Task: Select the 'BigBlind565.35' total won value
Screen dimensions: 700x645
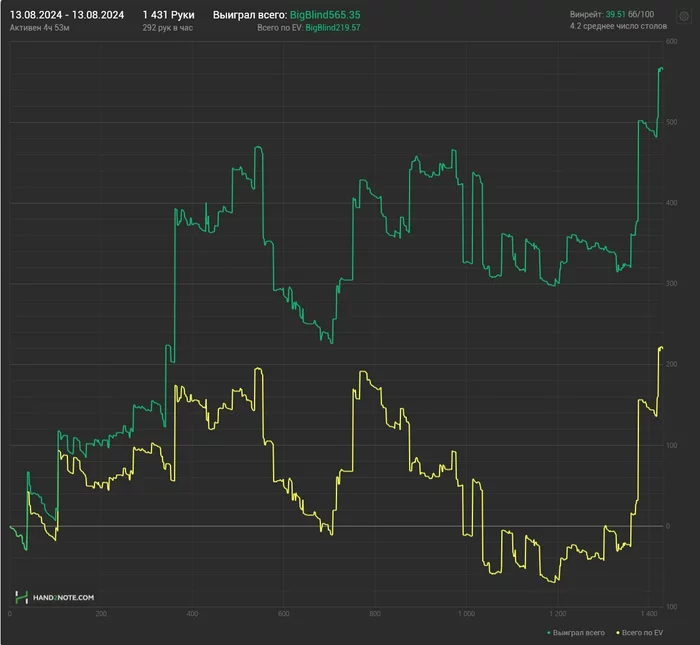Action: 325,15
